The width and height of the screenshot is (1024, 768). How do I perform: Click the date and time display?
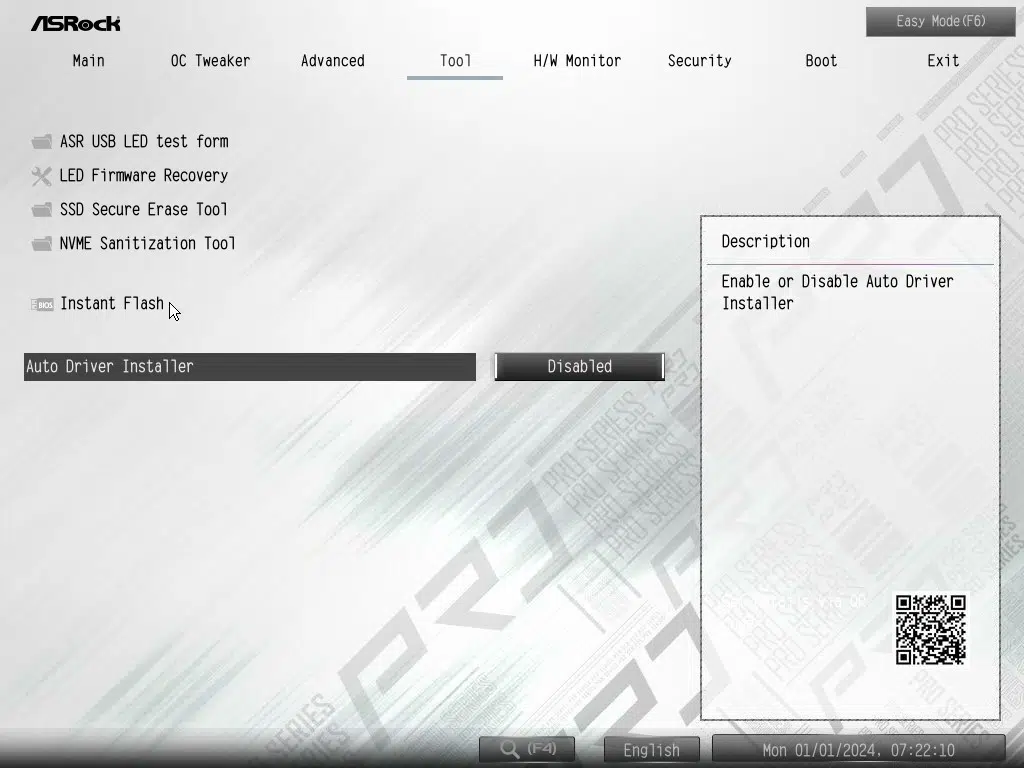point(858,750)
